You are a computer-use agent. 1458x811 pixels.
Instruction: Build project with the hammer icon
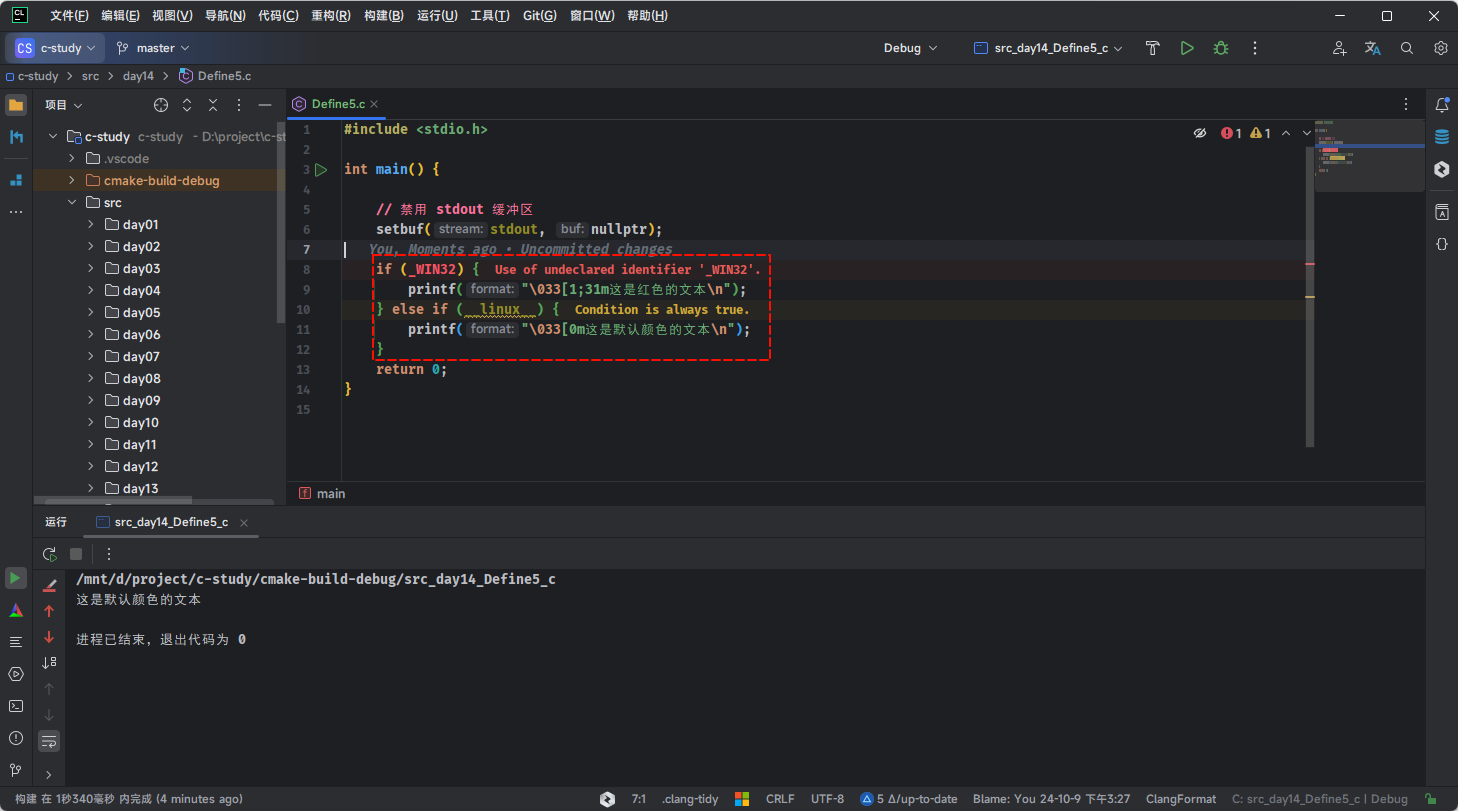[x=1152, y=48]
